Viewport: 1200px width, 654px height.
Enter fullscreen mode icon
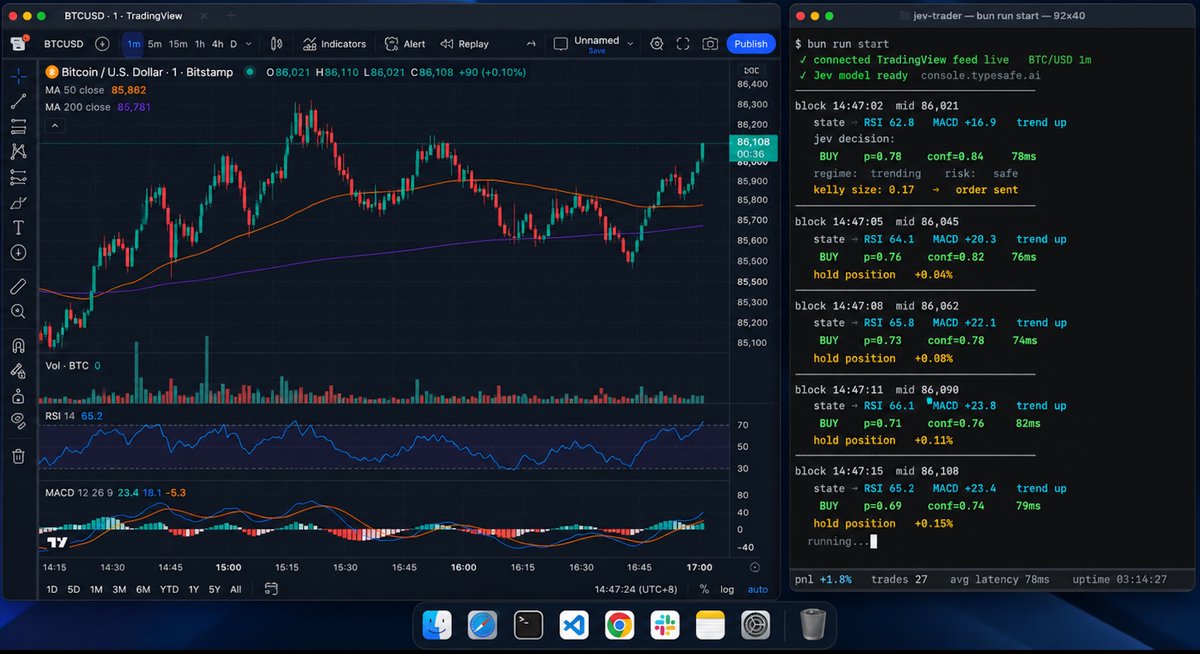pos(684,44)
